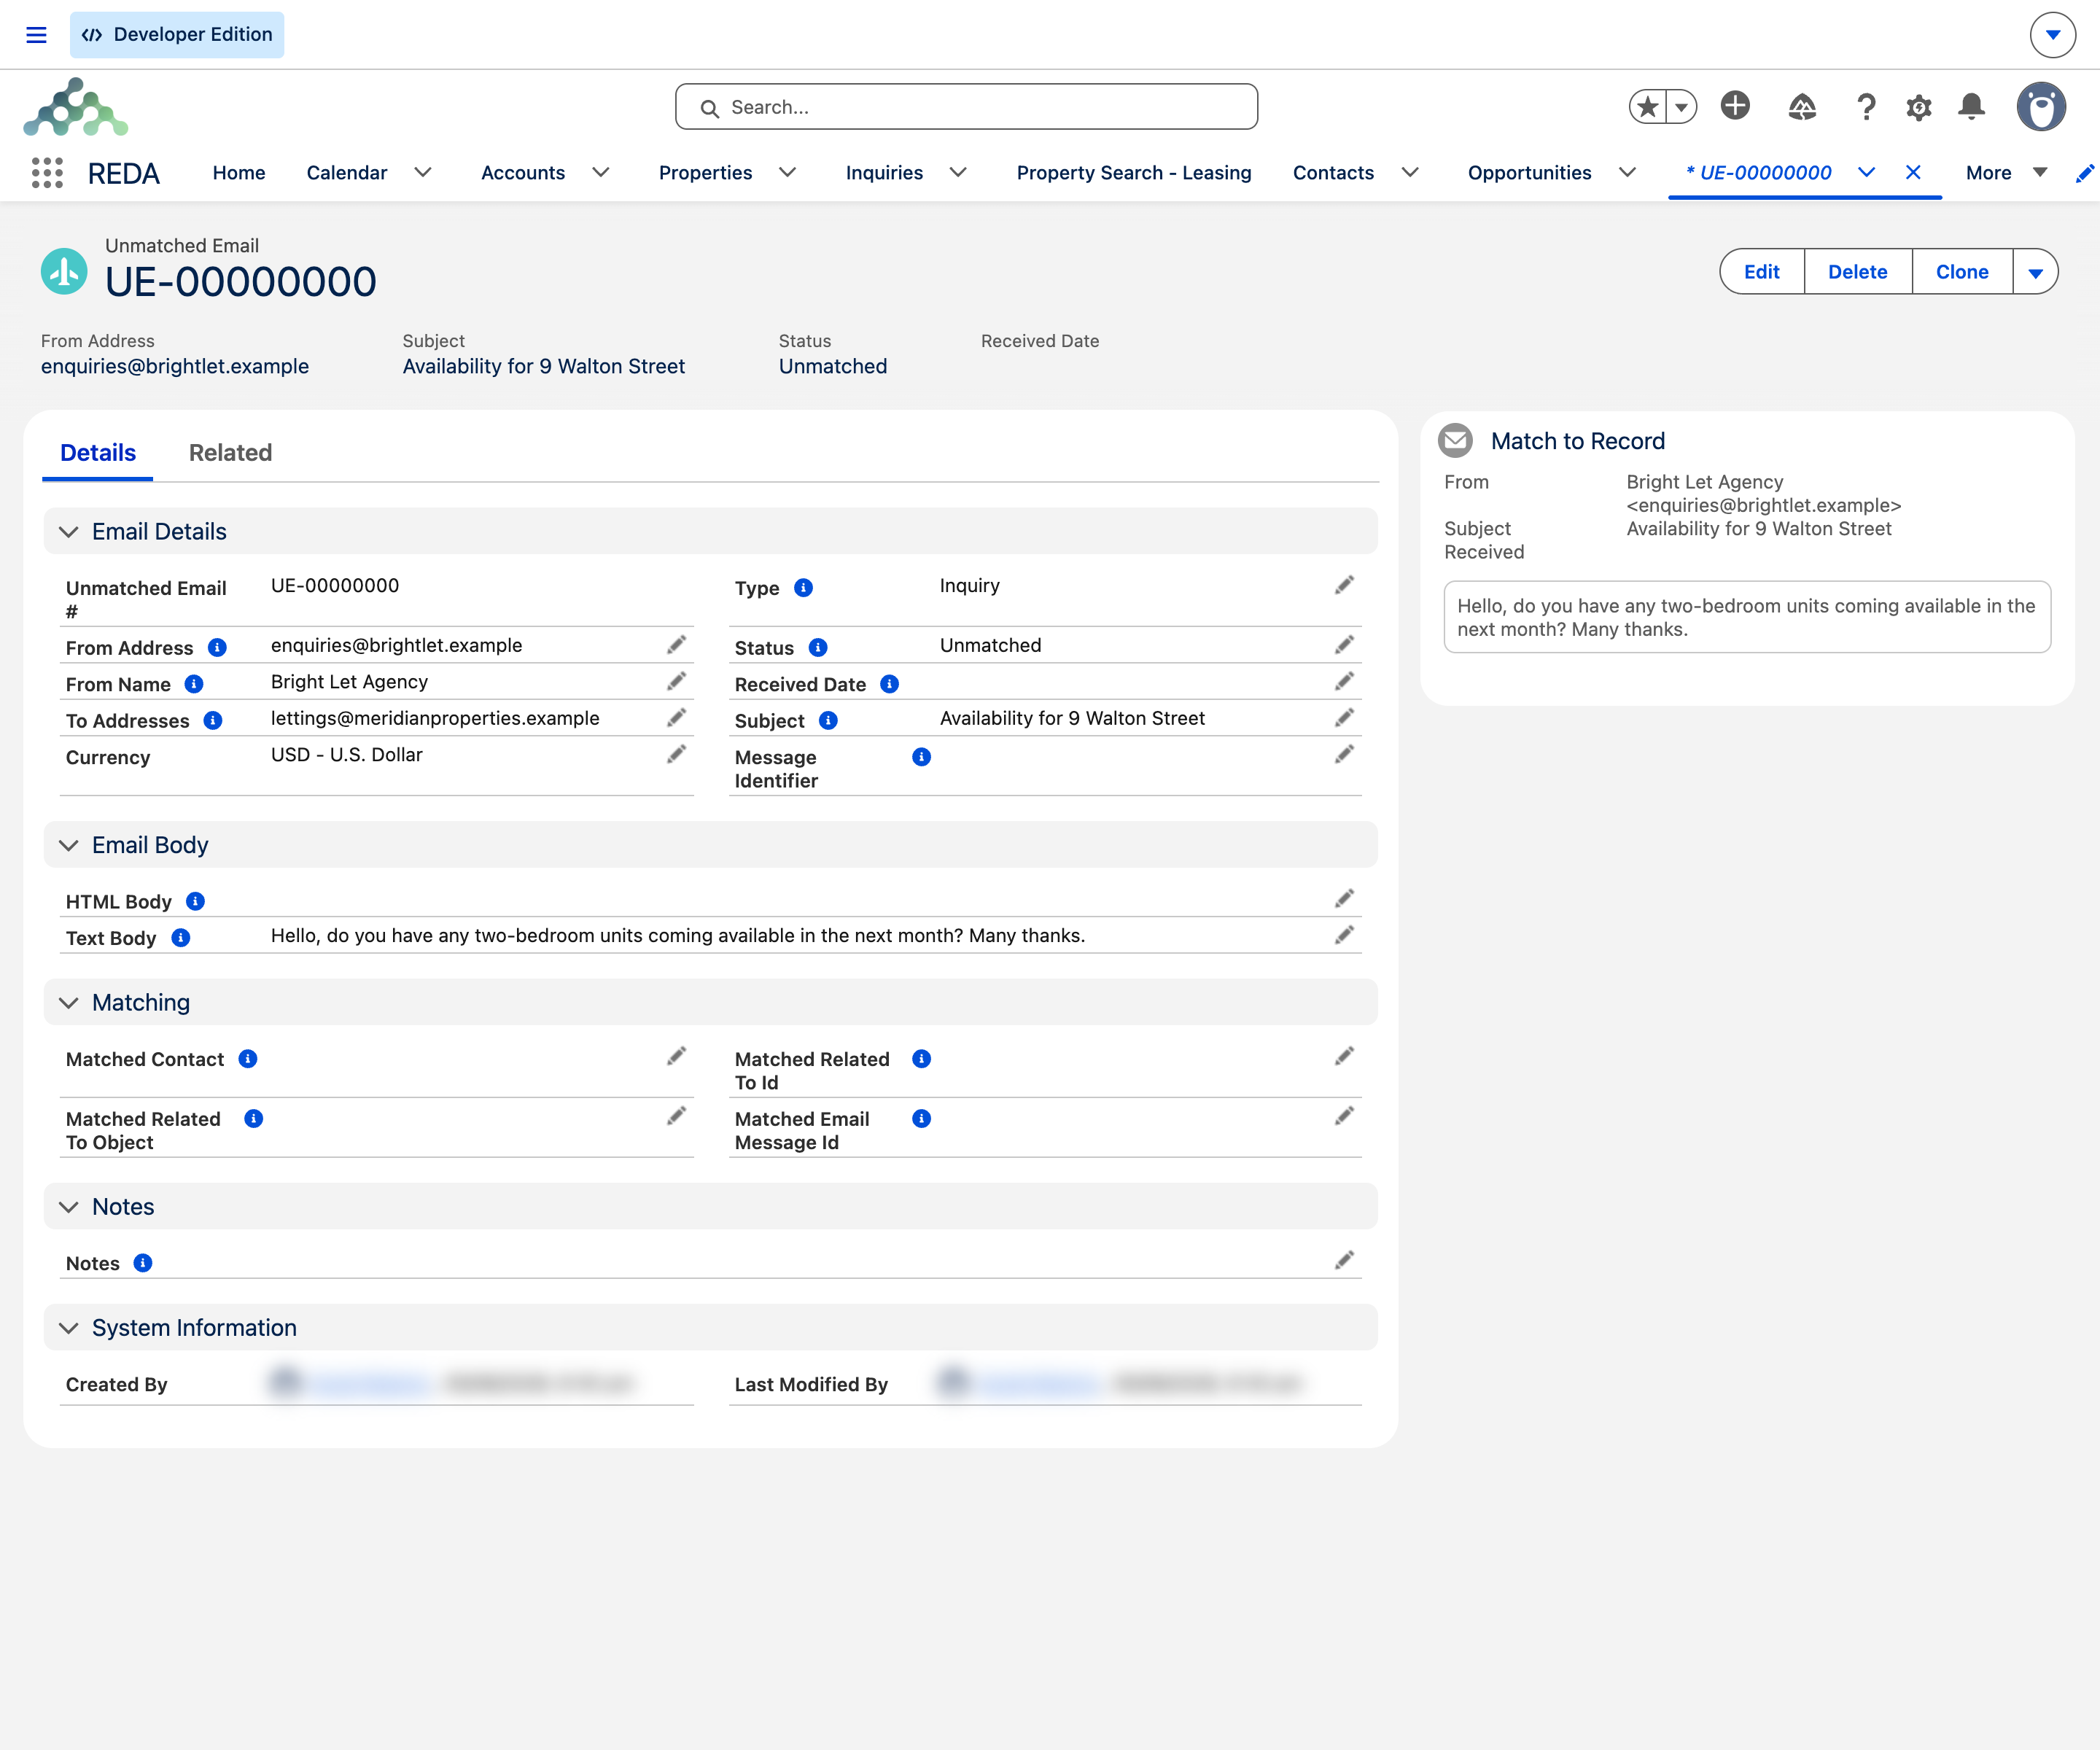
Task: Open the More navigation menu
Action: point(2006,173)
